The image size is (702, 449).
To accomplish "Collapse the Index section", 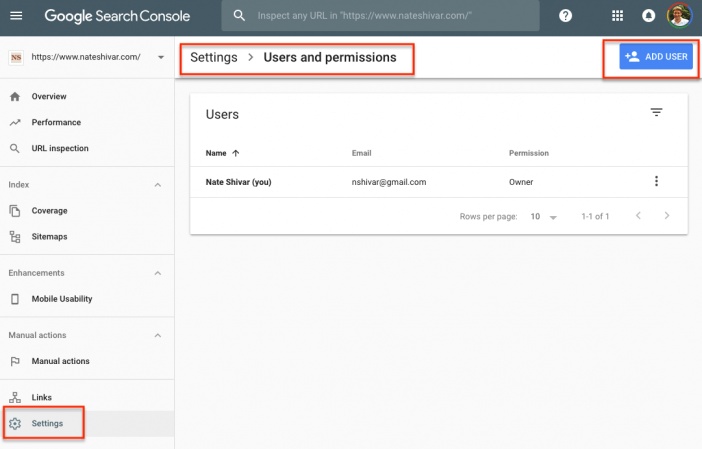I will point(158,185).
